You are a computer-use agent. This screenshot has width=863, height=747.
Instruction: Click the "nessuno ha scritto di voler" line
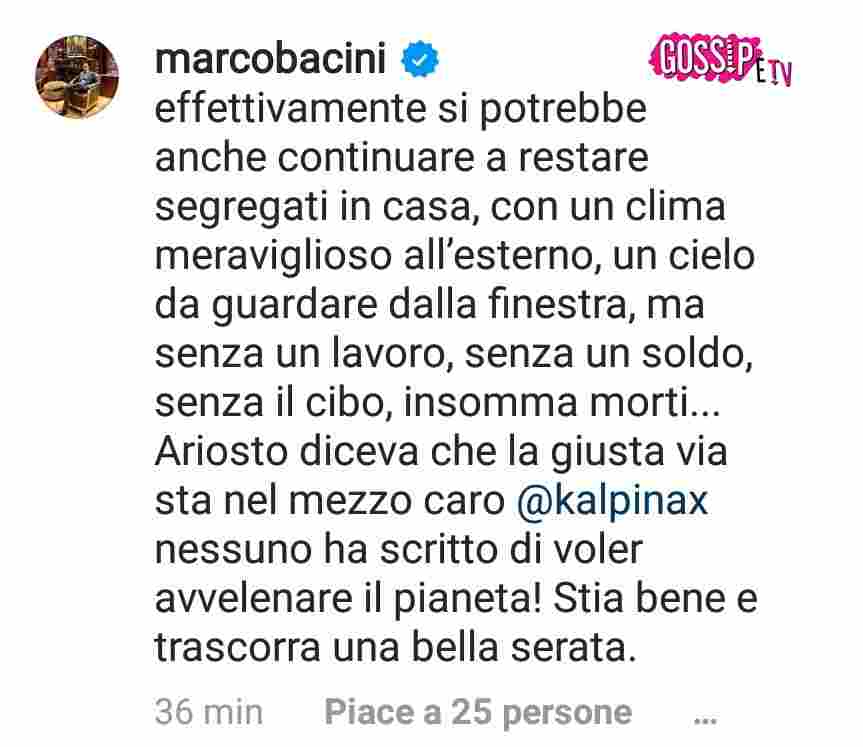(x=399, y=549)
